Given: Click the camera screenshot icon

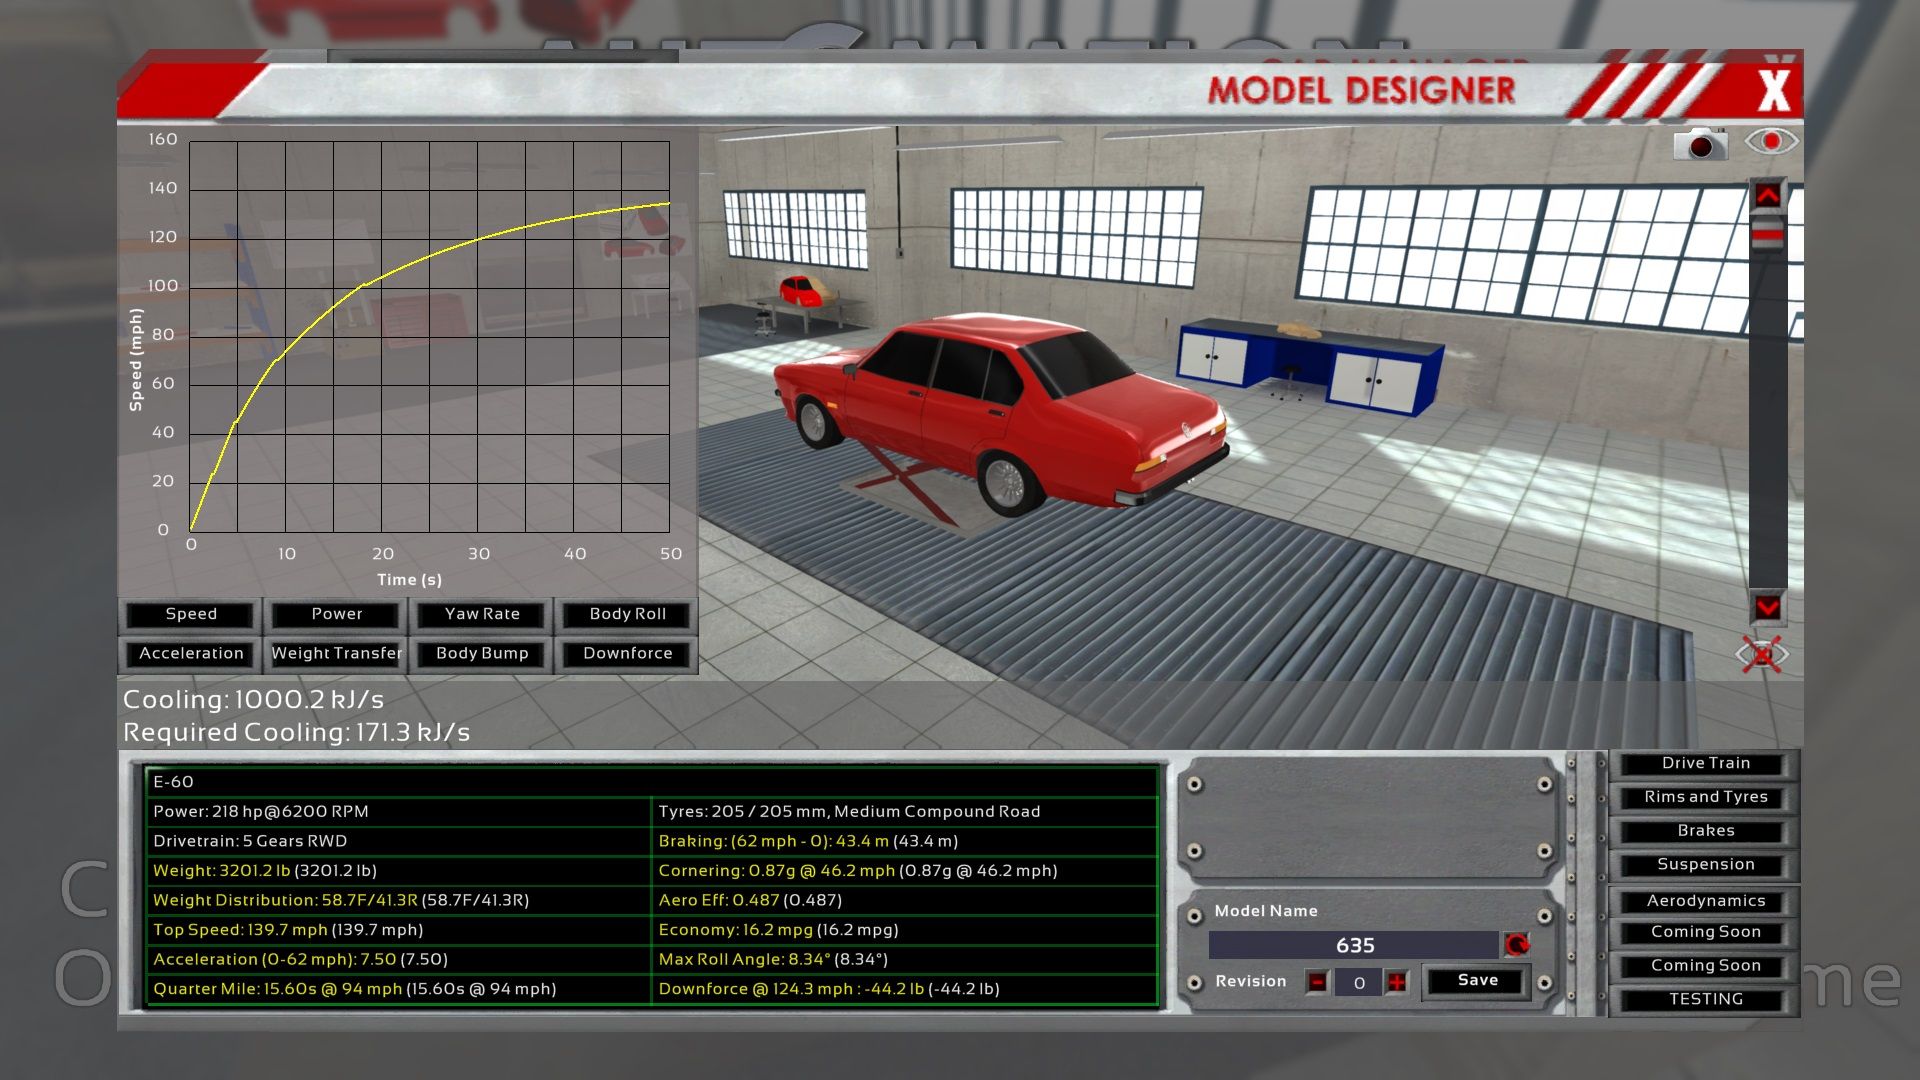Looking at the screenshot, I should (x=1700, y=144).
